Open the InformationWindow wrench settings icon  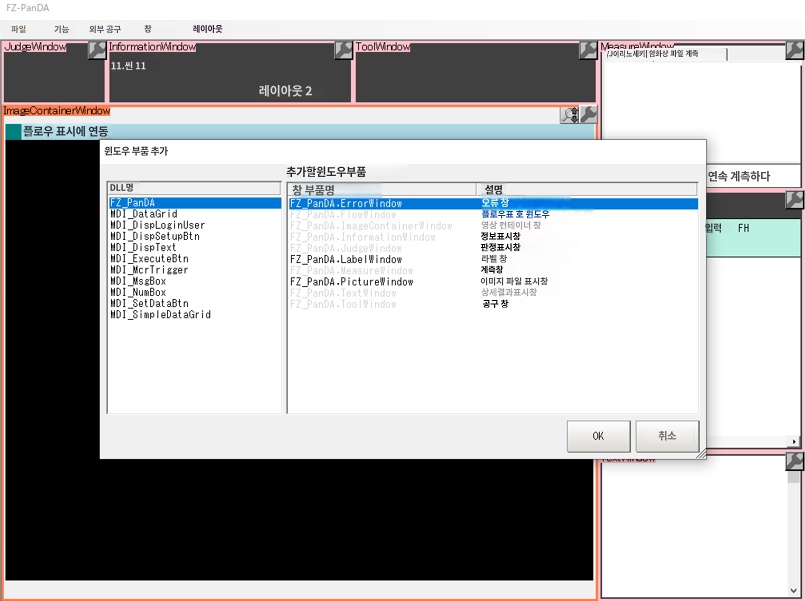pos(343,50)
